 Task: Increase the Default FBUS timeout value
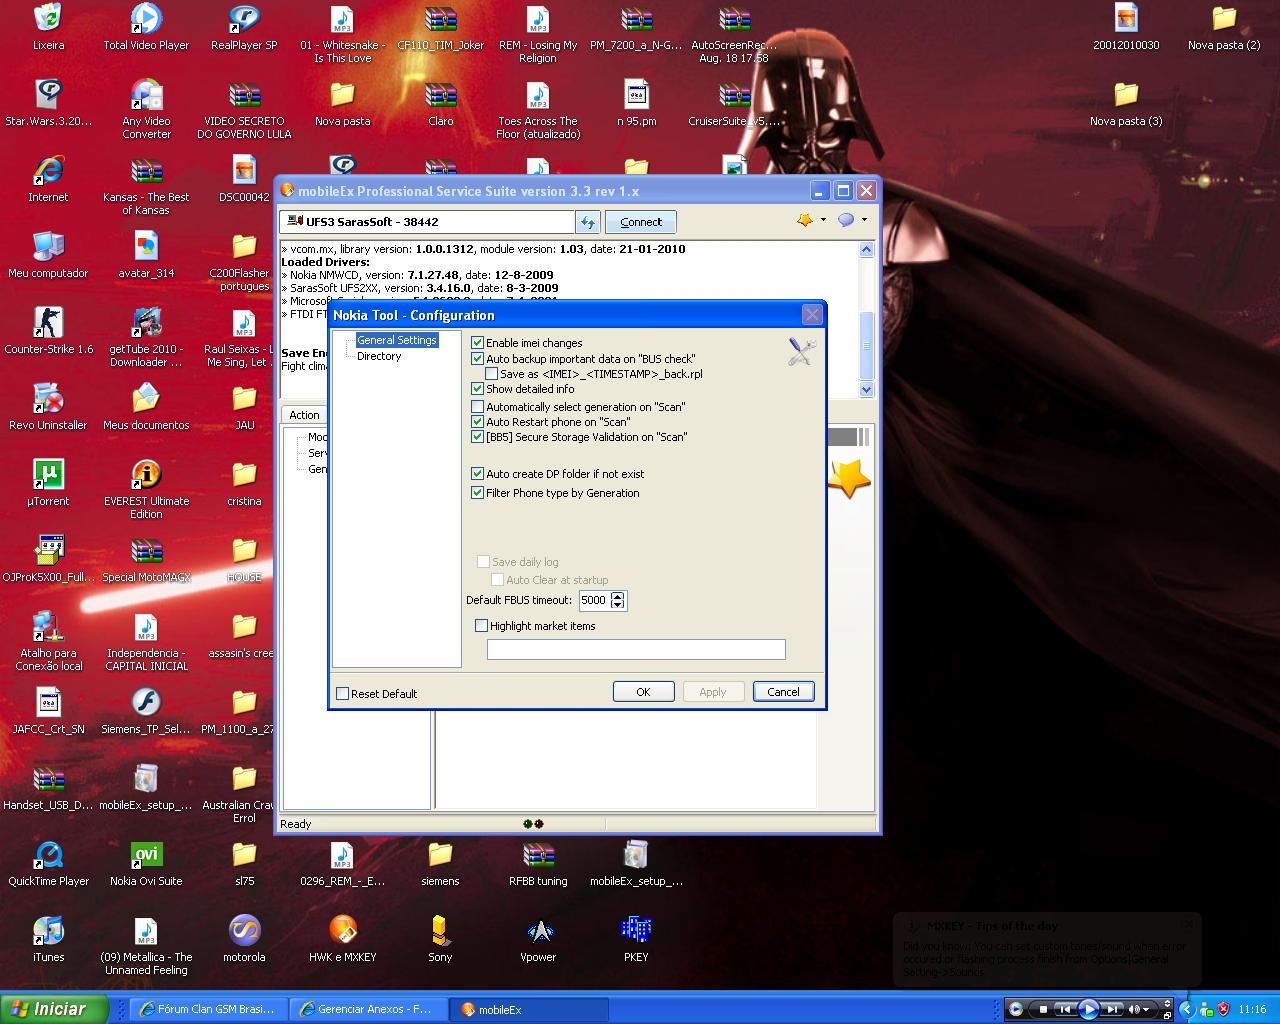618,596
